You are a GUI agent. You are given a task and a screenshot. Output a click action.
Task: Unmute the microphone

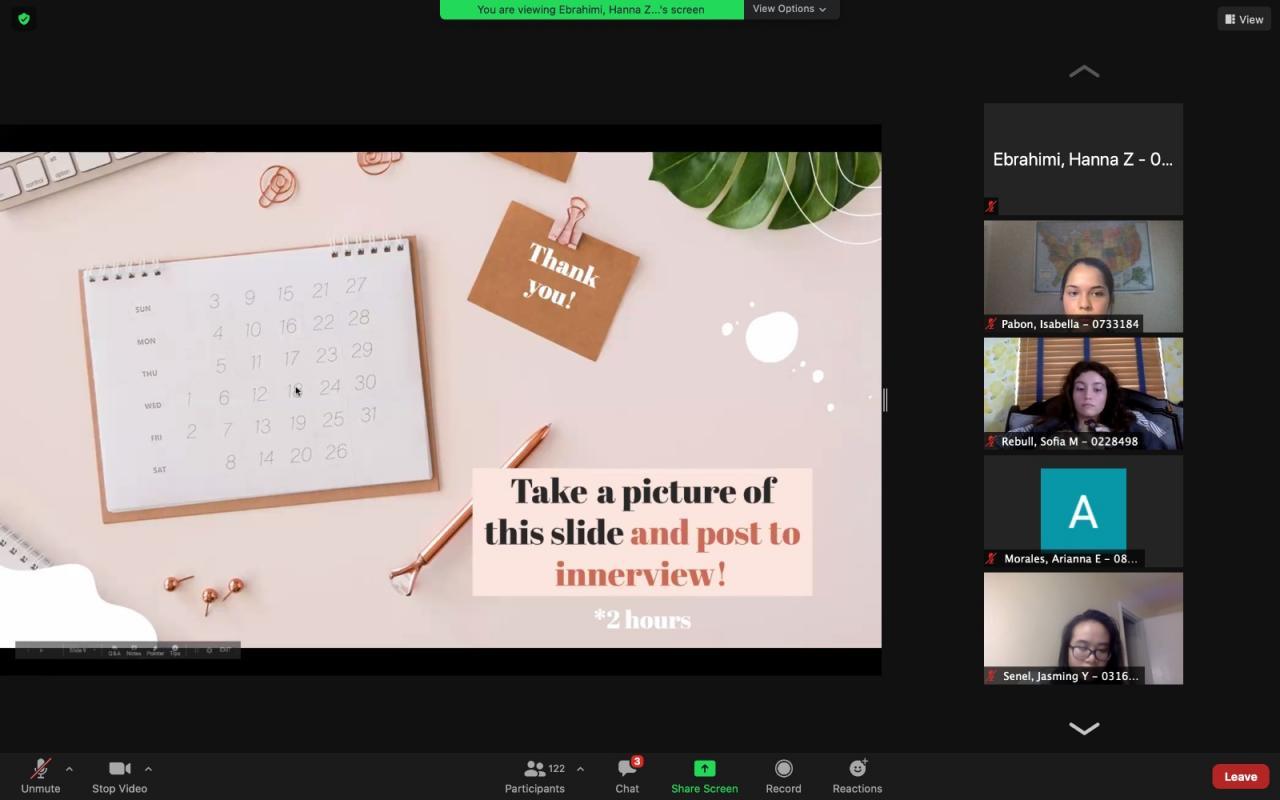[40, 775]
